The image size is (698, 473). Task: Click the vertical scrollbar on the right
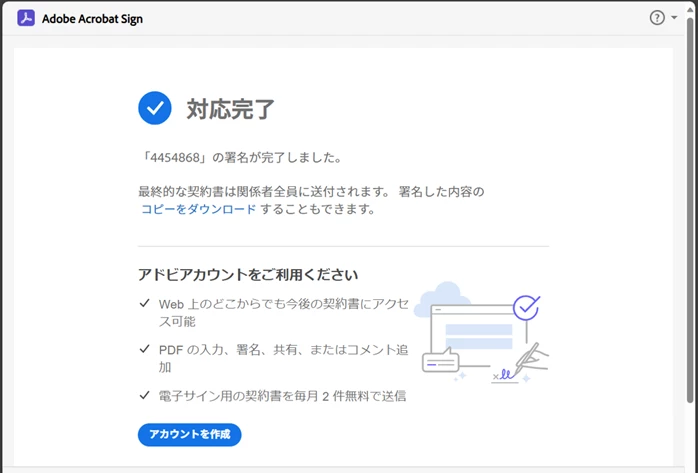coord(690,209)
